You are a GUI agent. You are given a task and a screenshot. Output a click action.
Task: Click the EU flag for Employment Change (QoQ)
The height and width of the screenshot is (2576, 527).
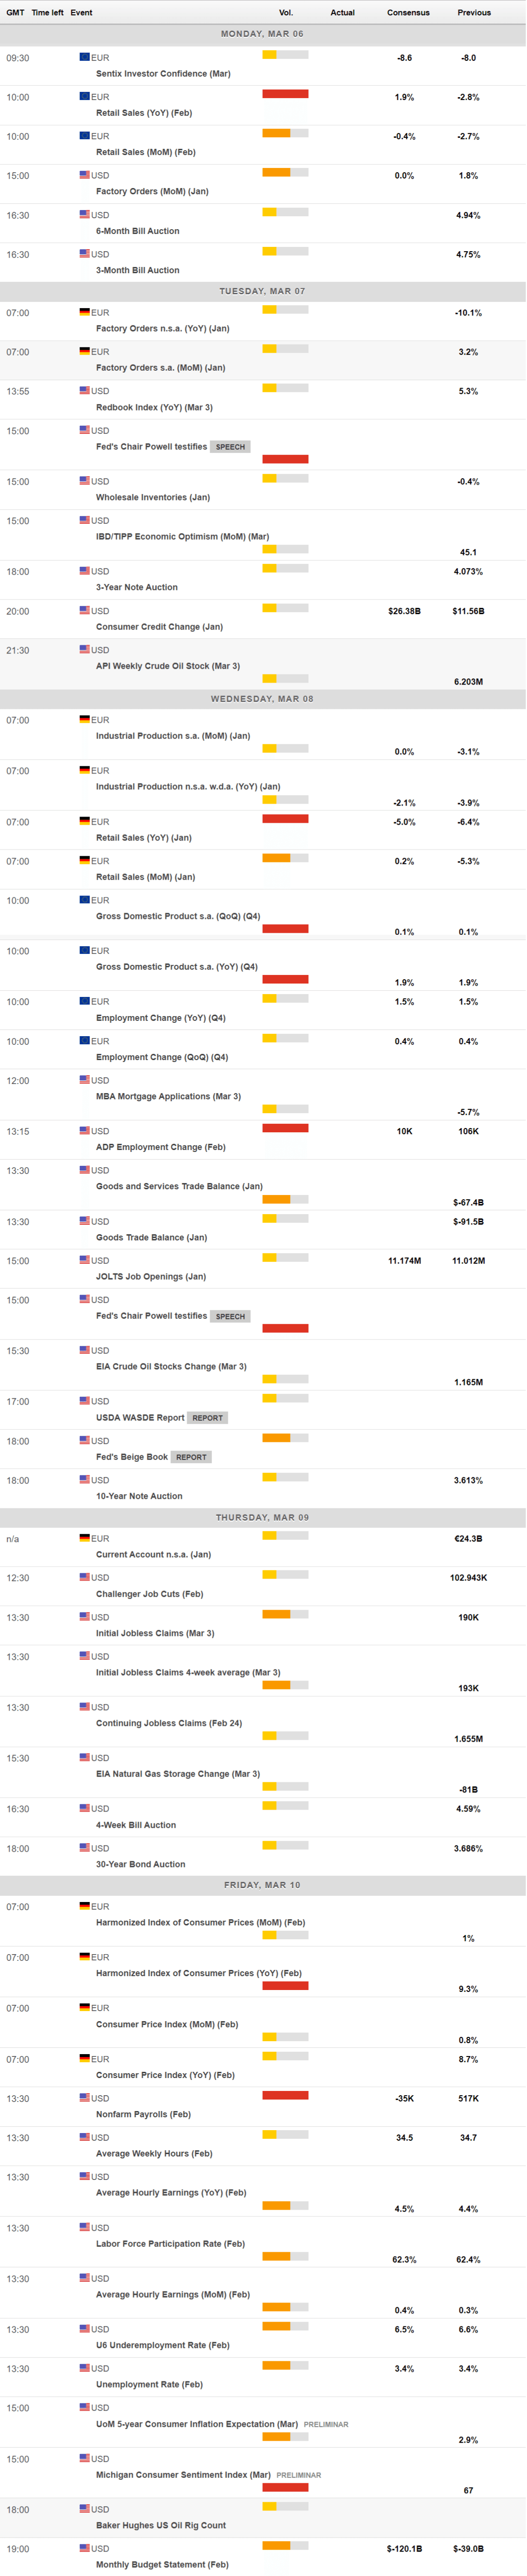(85, 1040)
